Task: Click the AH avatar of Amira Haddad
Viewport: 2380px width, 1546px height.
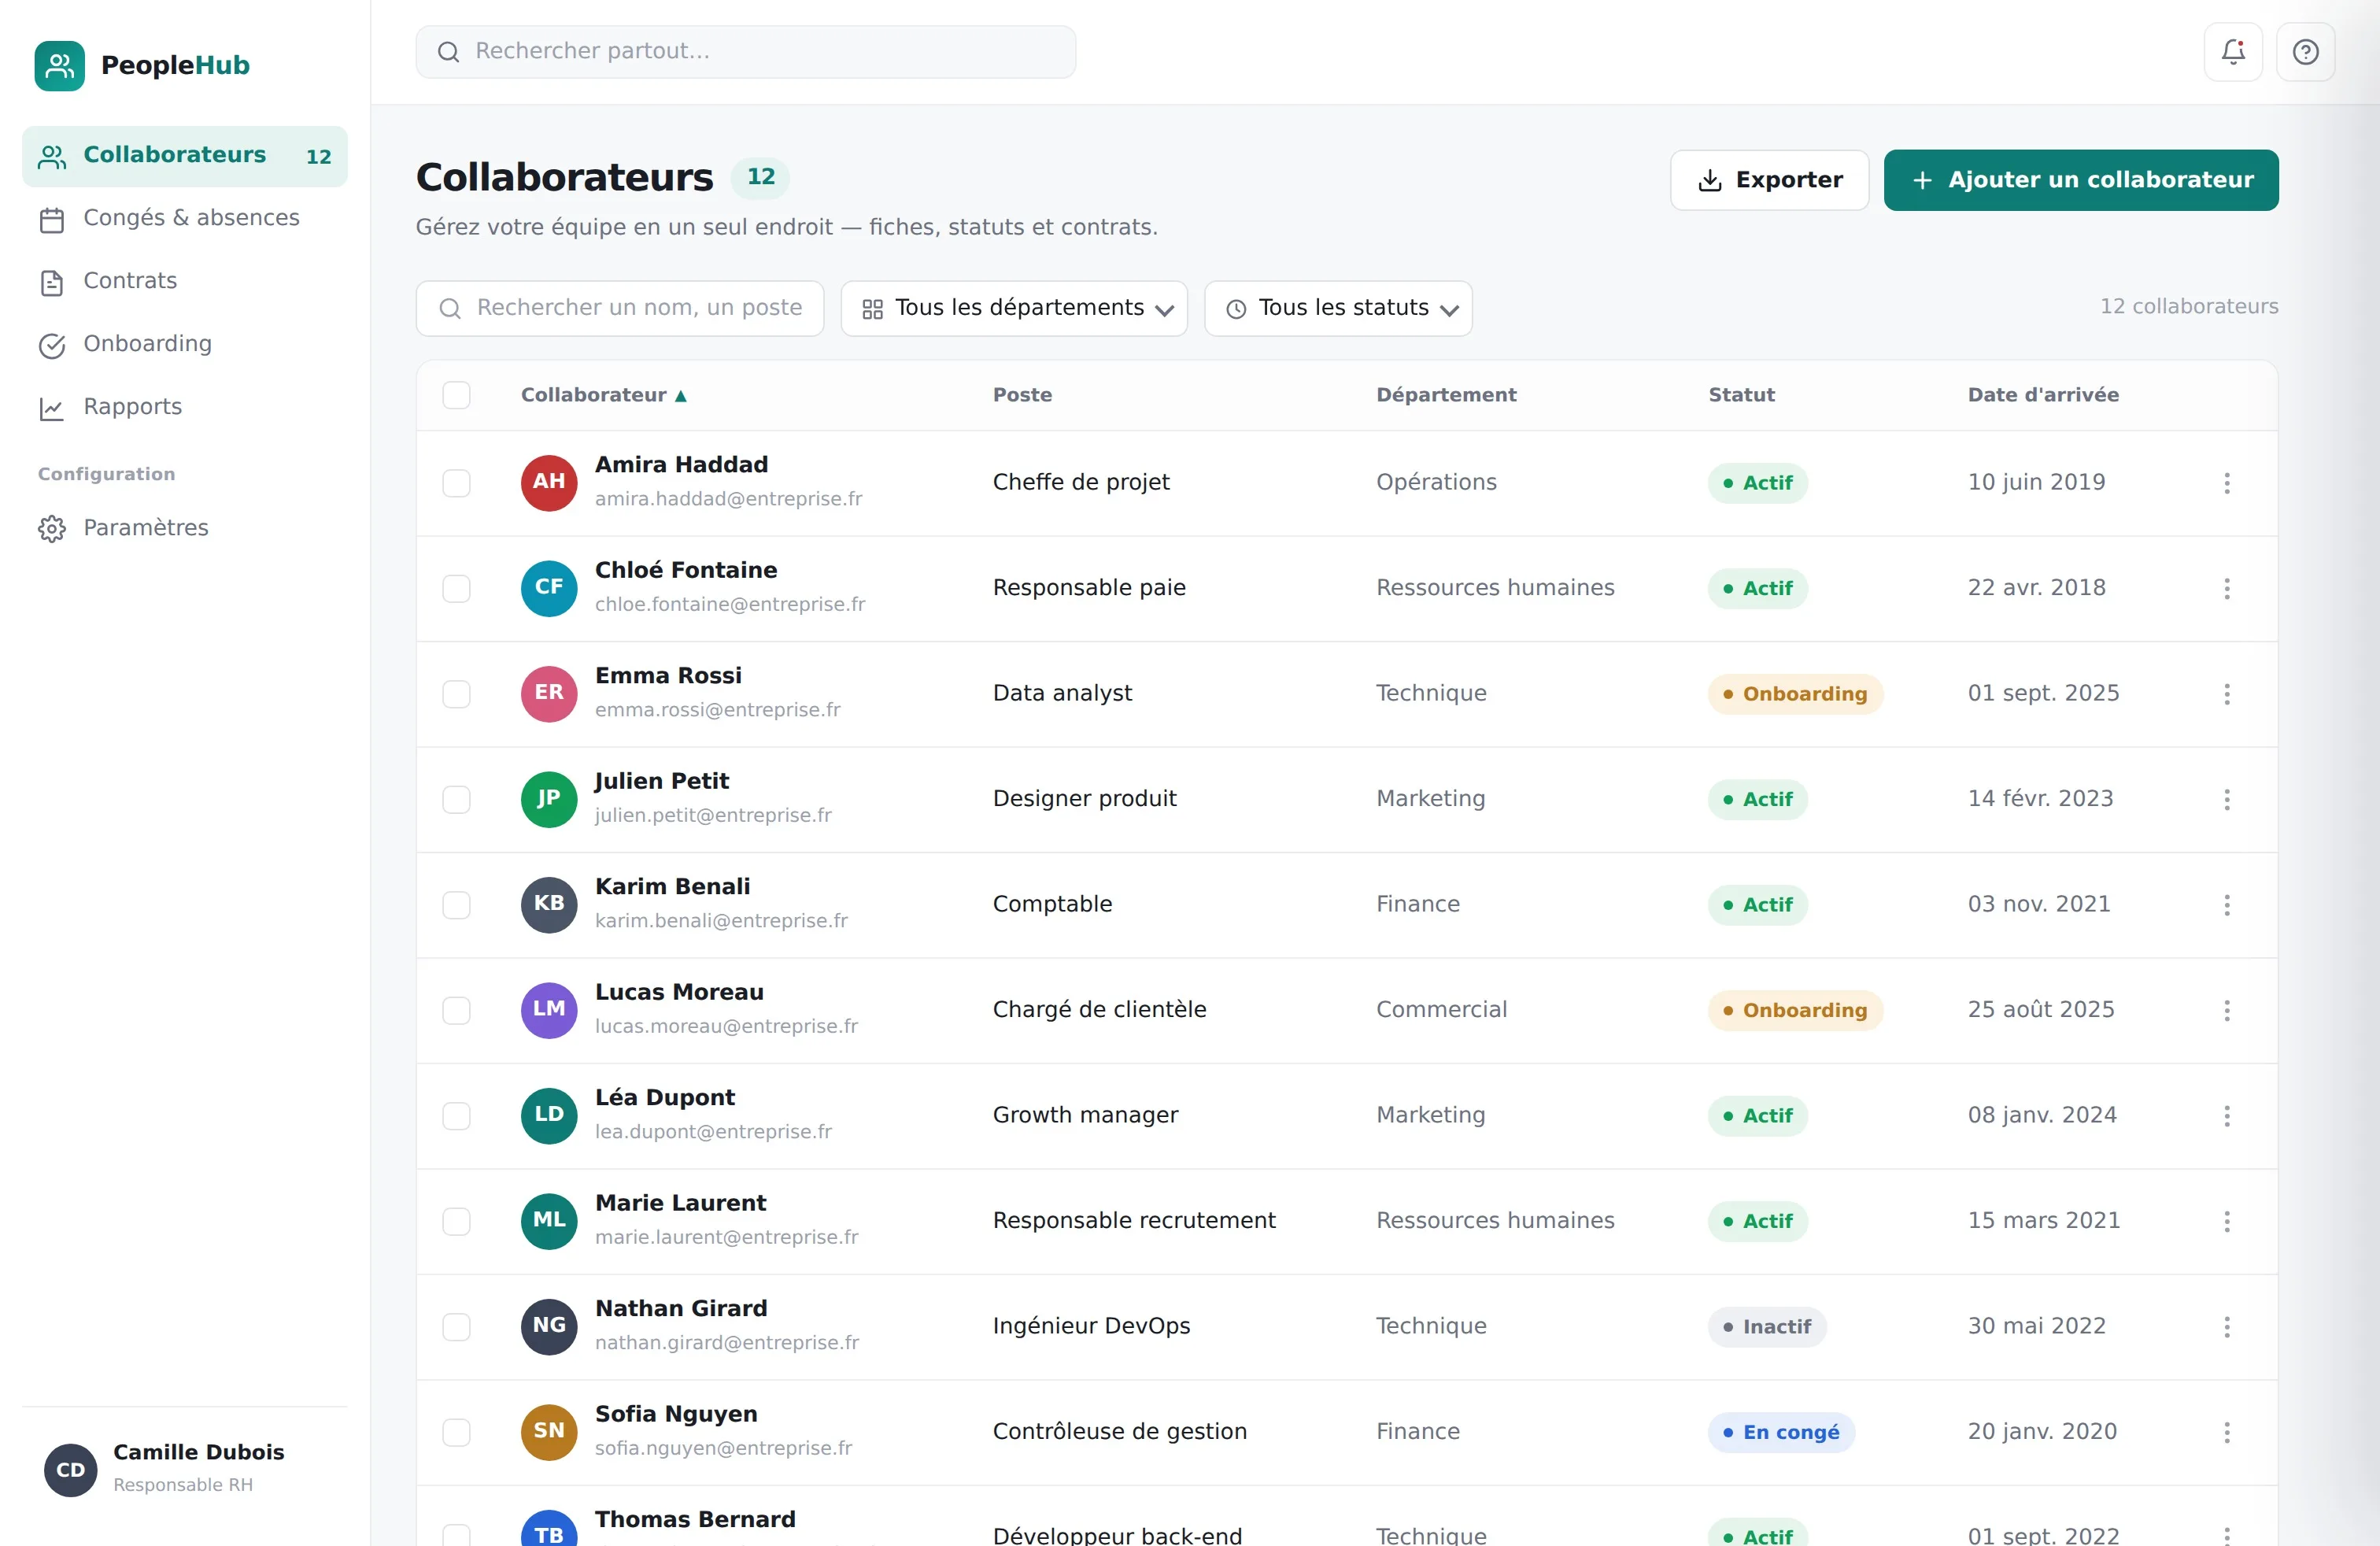Action: coord(549,483)
